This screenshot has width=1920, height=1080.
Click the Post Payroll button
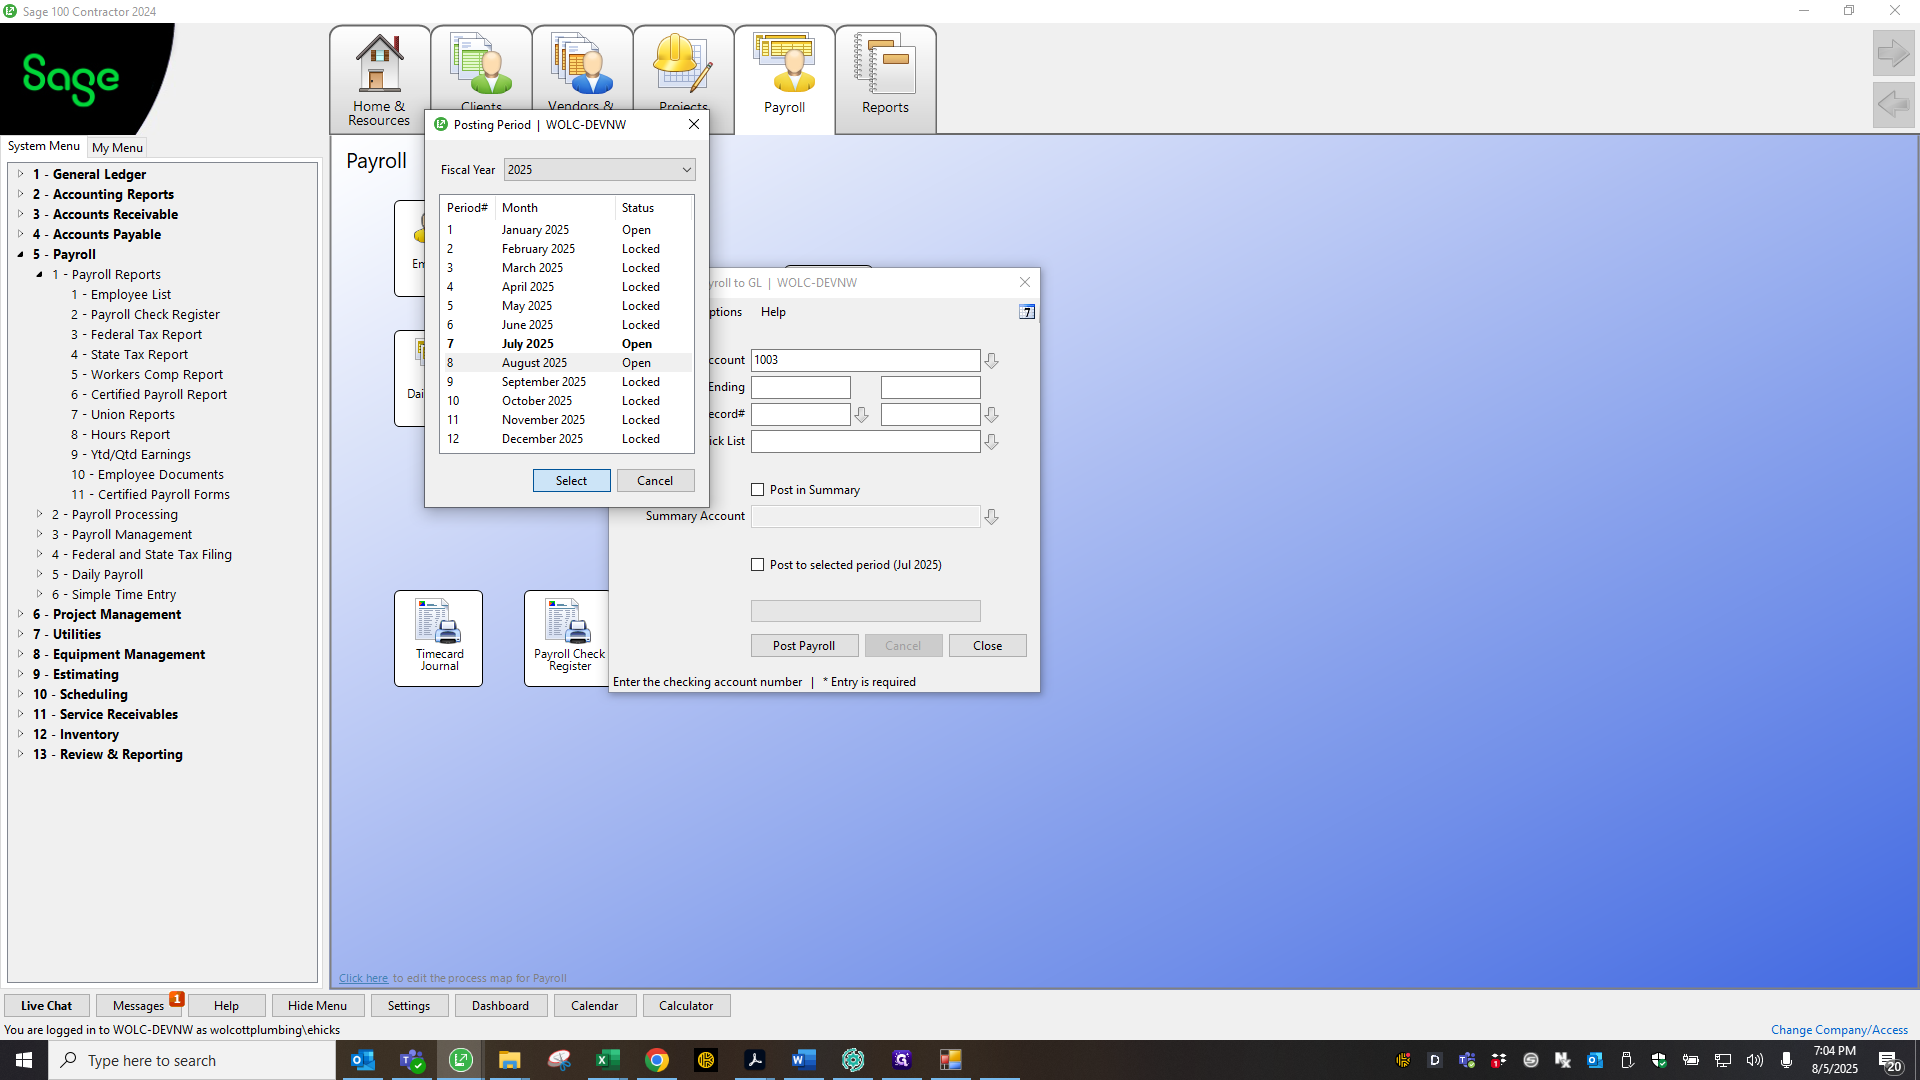click(x=804, y=646)
